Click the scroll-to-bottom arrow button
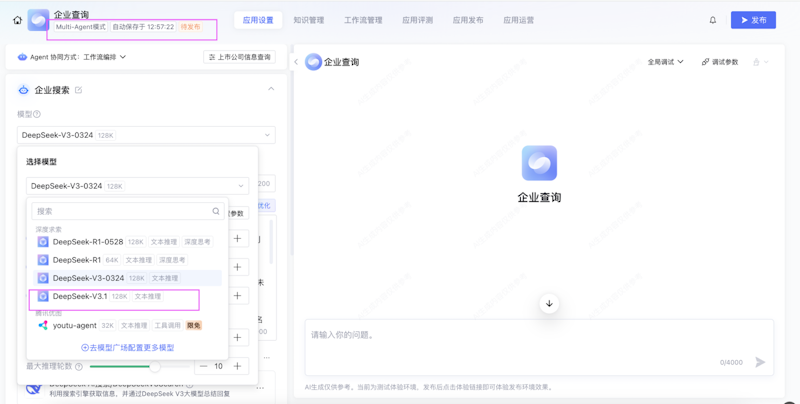The height and width of the screenshot is (404, 800). 549,304
